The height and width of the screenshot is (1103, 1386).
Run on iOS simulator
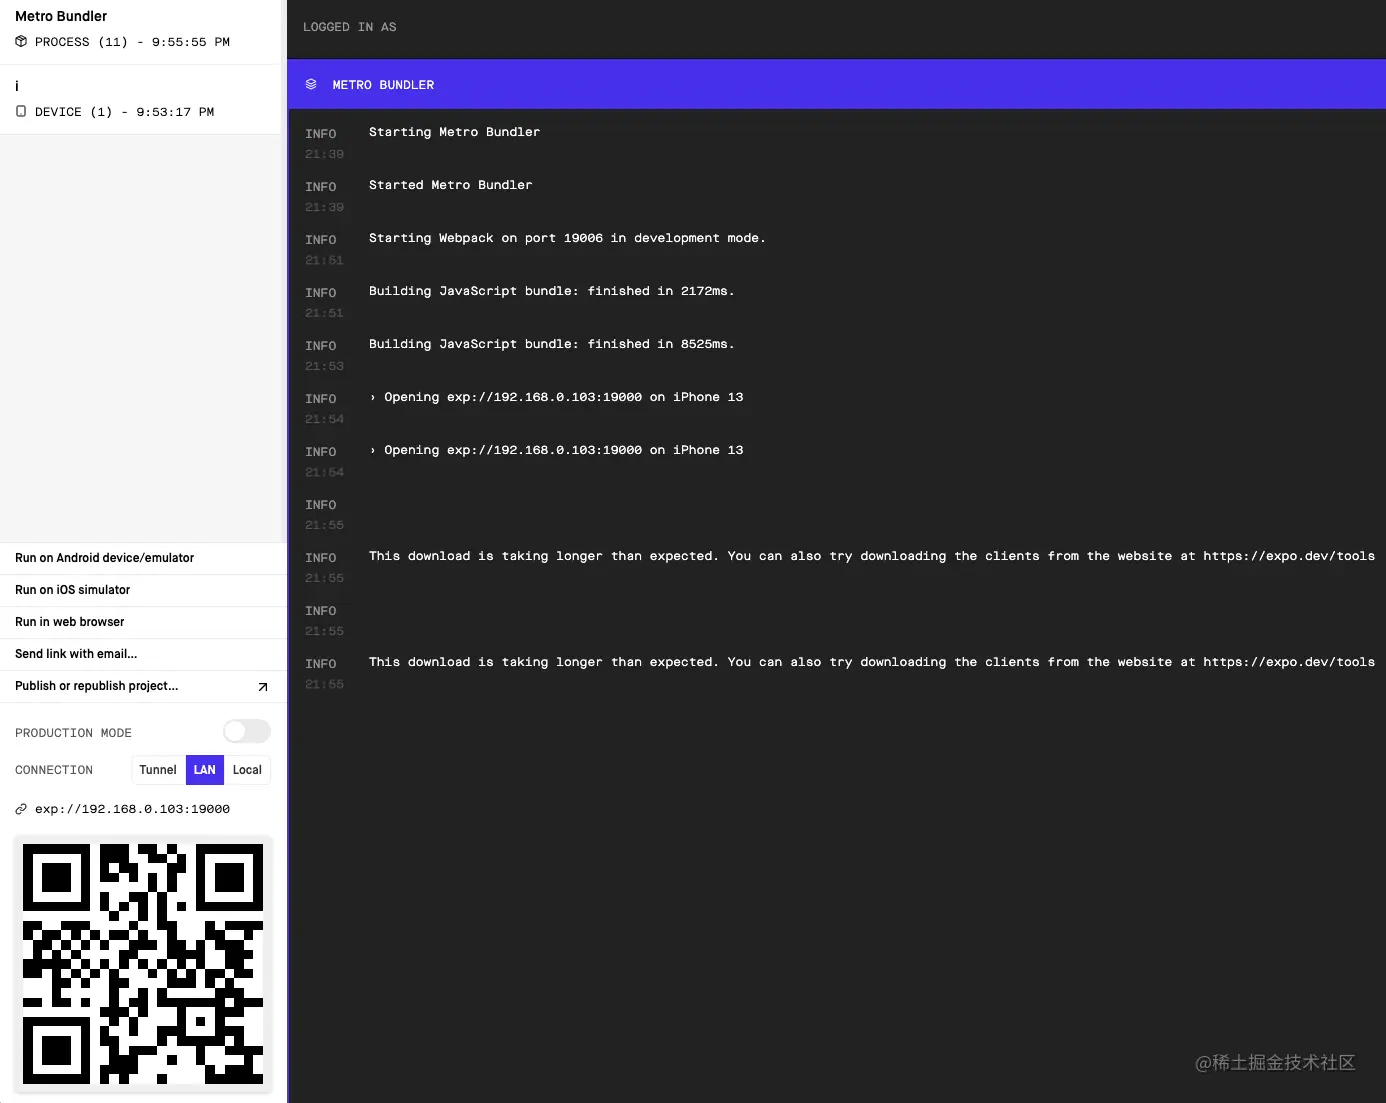pyautogui.click(x=143, y=590)
